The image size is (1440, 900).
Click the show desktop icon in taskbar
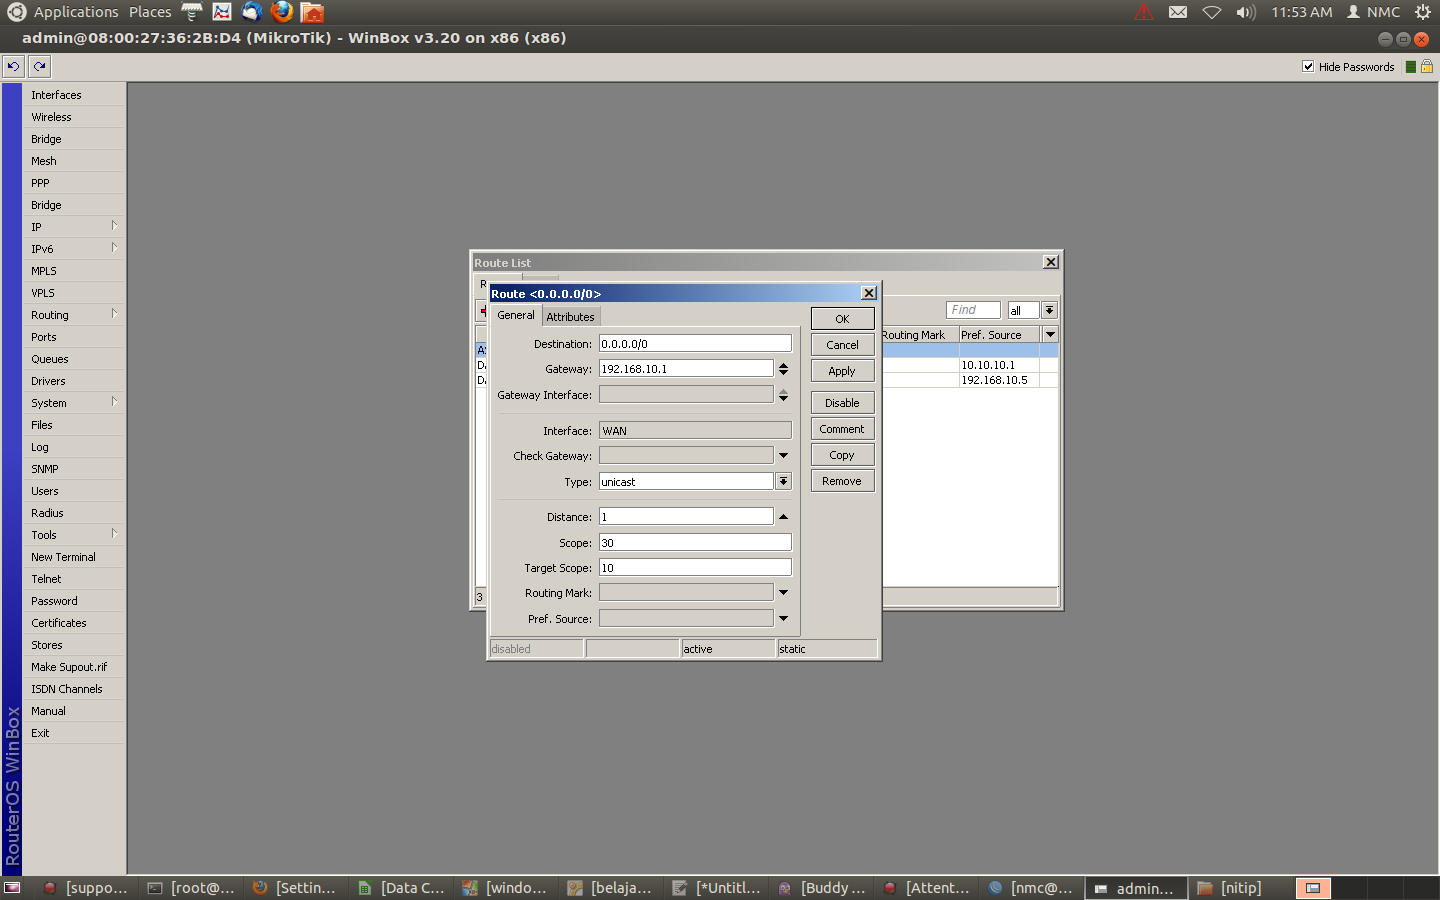click(12, 887)
